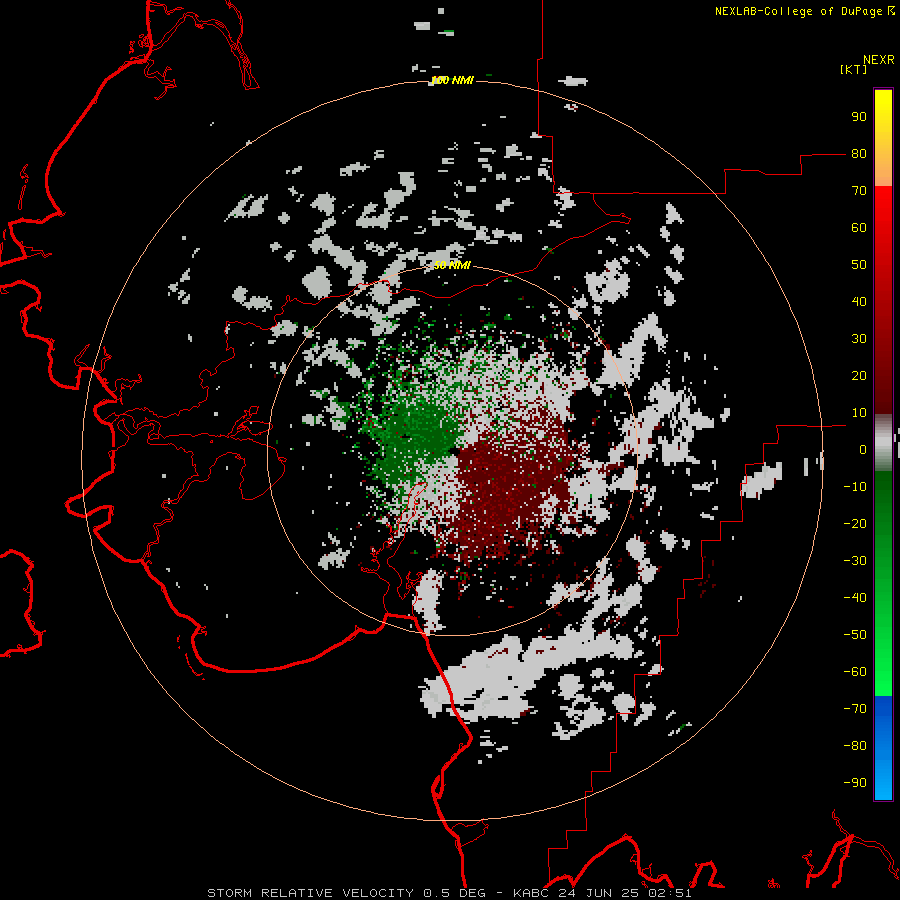
Task: Click the STORM RELATIVE VELOCITY caption text
Action: [310, 893]
